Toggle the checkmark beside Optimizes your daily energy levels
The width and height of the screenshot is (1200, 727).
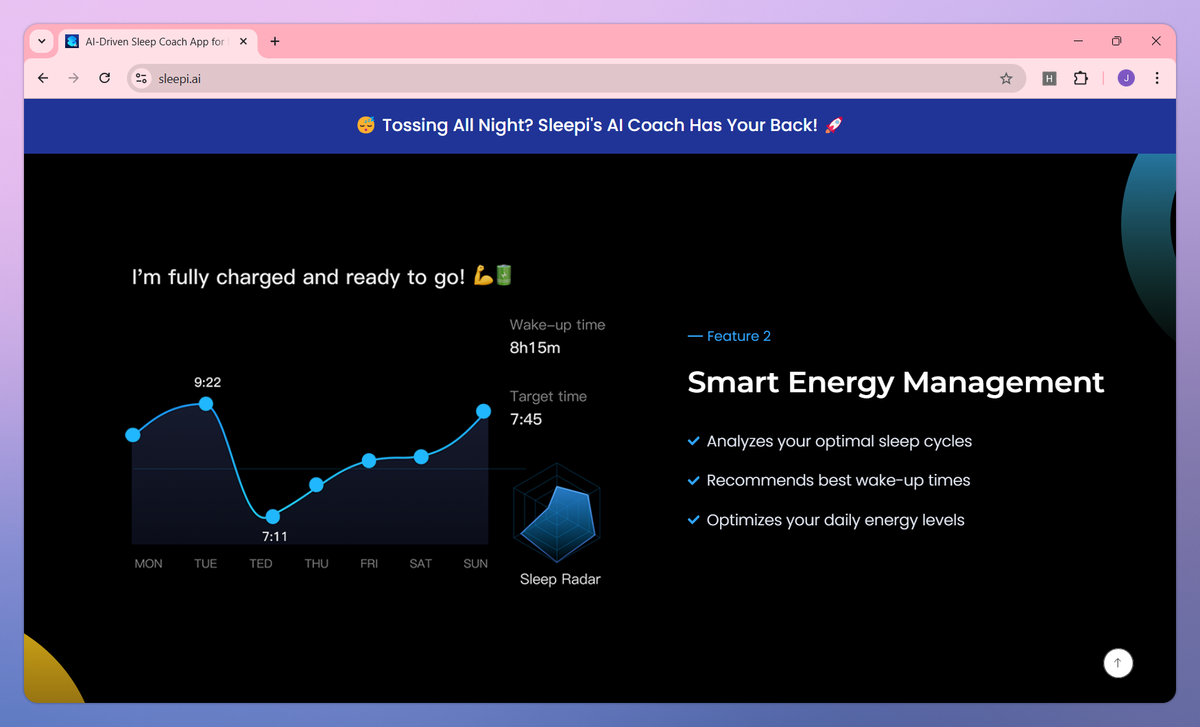click(693, 520)
